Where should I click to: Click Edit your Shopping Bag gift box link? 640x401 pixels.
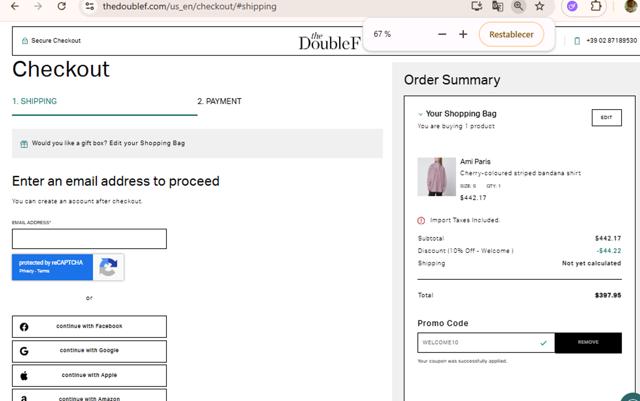(x=147, y=143)
